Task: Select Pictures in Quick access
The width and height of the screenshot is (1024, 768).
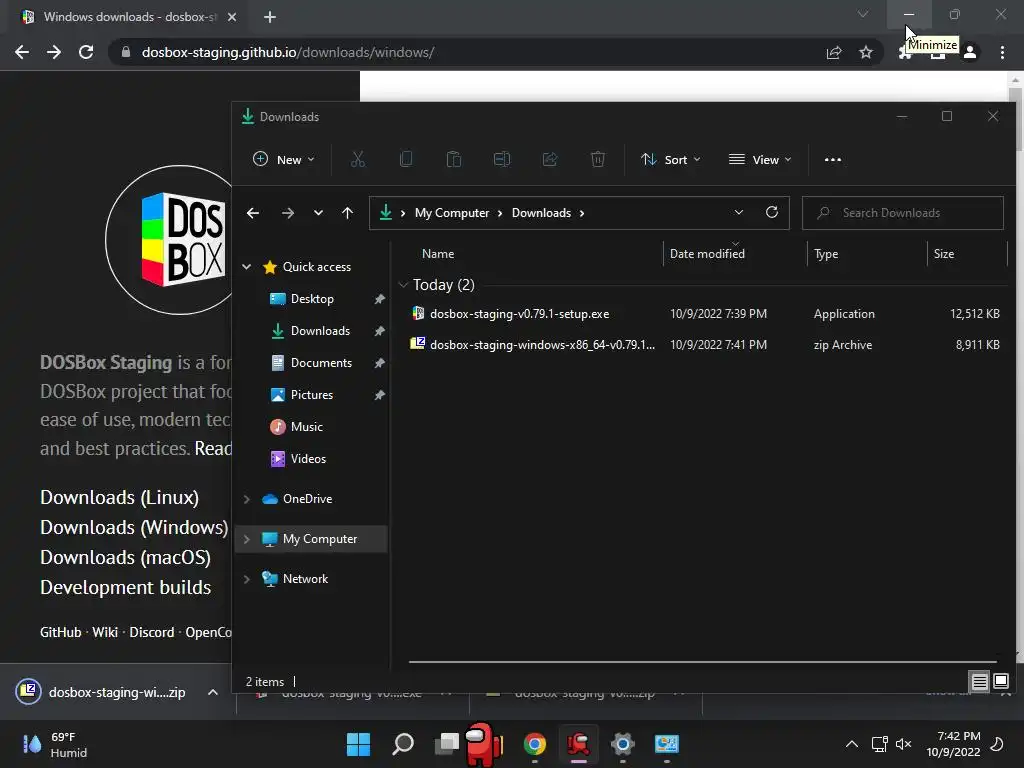Action: pyautogui.click(x=312, y=394)
